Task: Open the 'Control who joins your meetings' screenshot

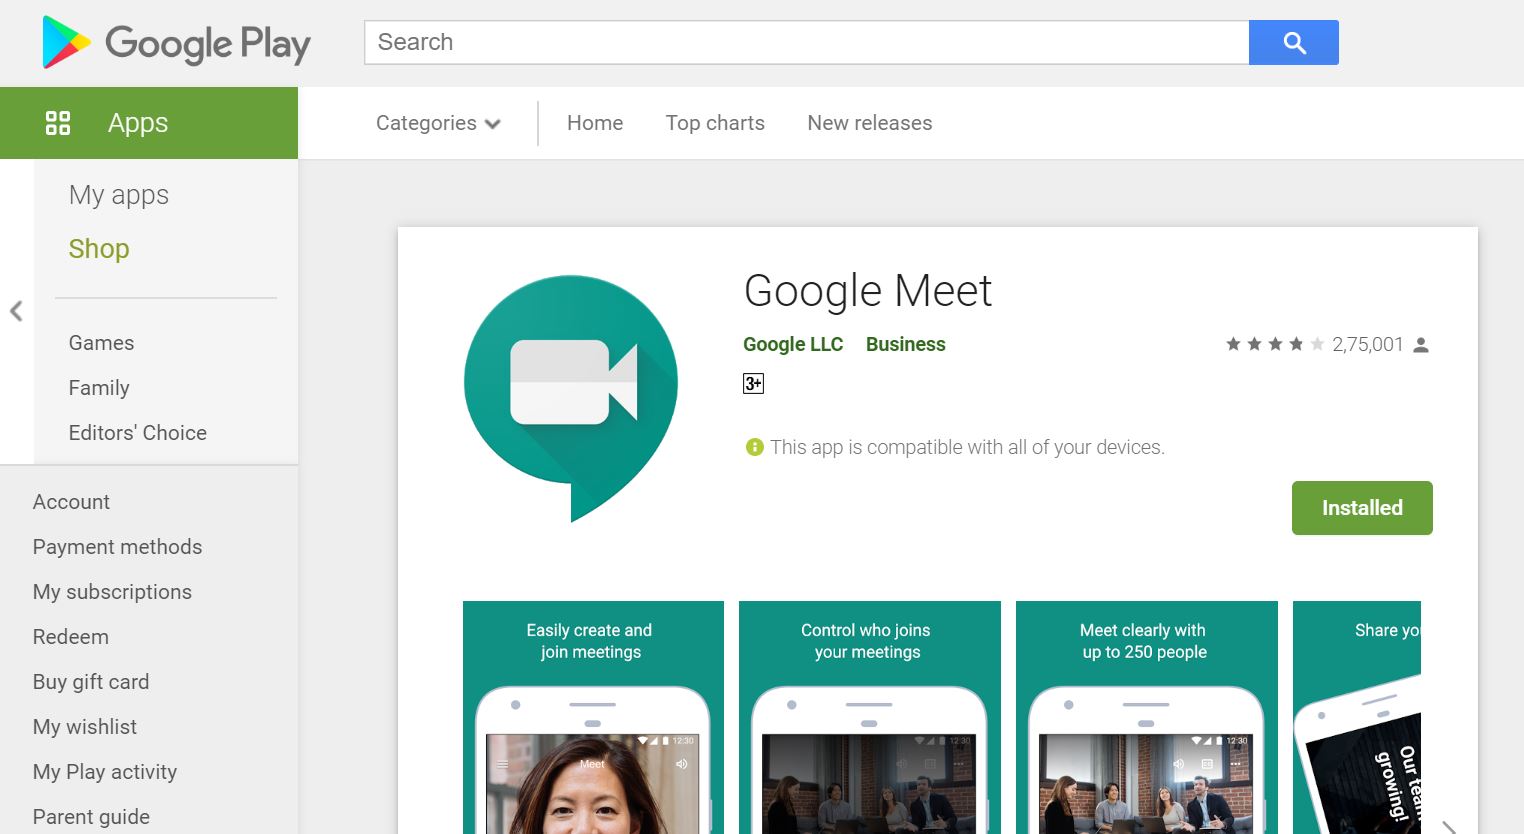Action: click(870, 717)
